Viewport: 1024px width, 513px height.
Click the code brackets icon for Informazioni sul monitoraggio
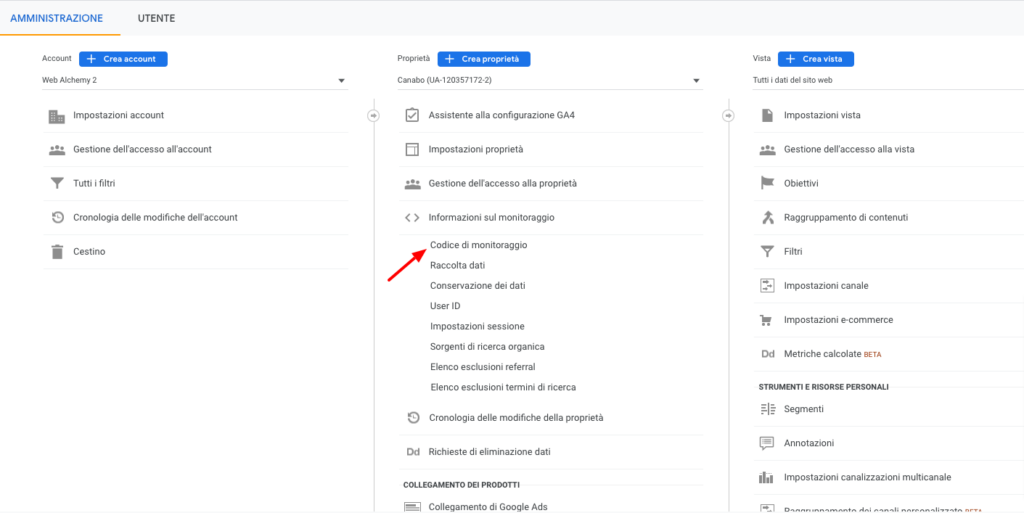(x=412, y=218)
